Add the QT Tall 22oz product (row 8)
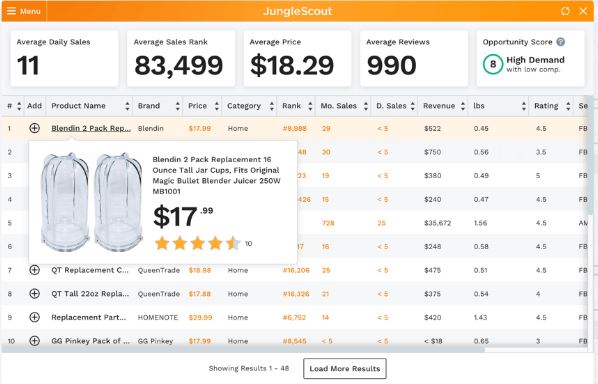 coord(34,294)
